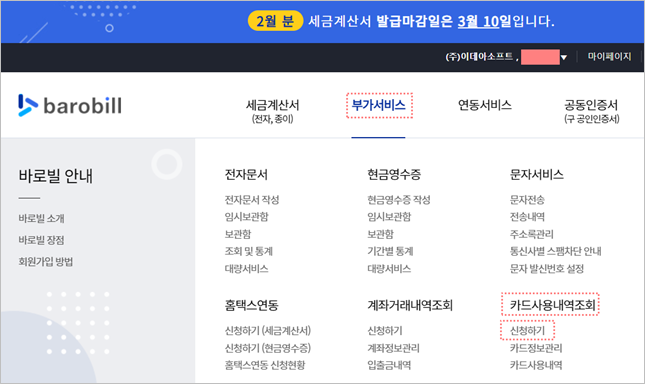The width and height of the screenshot is (645, 384).
Task: Open 신청하기 (현금영수증)
Action: click(x=267, y=348)
